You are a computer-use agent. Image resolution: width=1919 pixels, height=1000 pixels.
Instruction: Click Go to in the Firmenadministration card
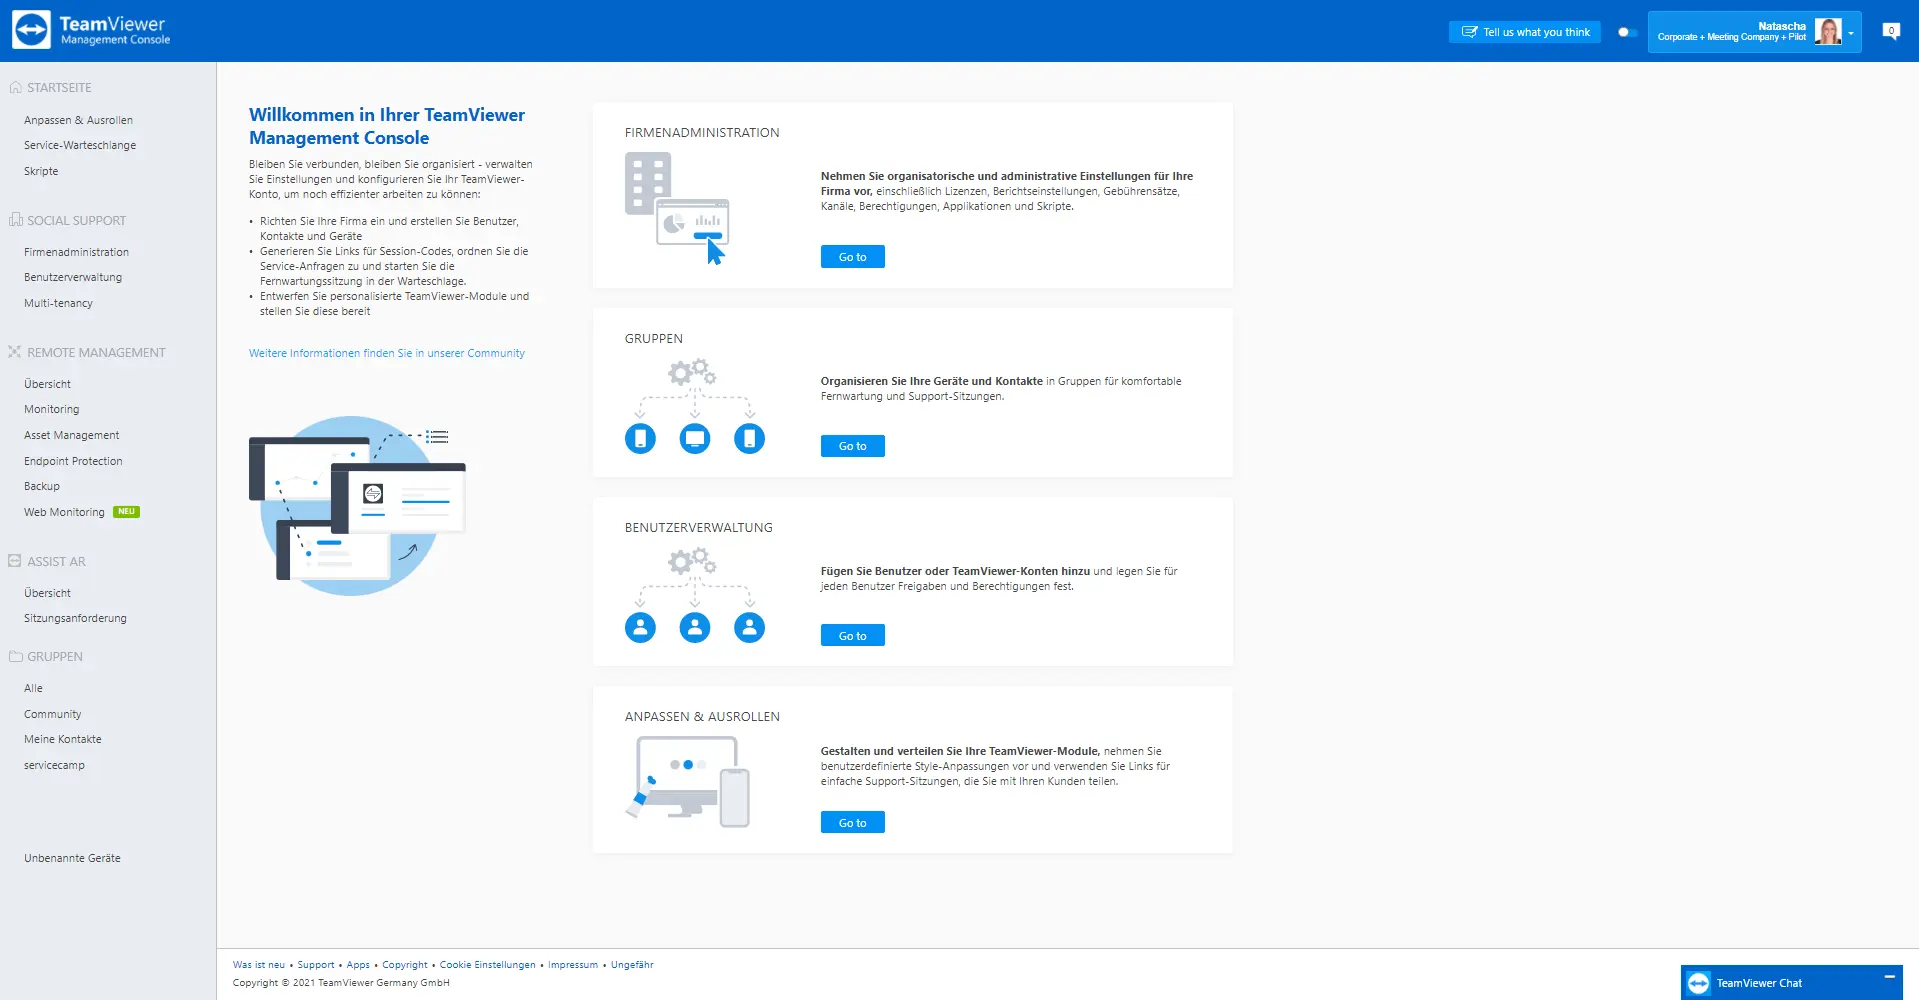point(853,257)
